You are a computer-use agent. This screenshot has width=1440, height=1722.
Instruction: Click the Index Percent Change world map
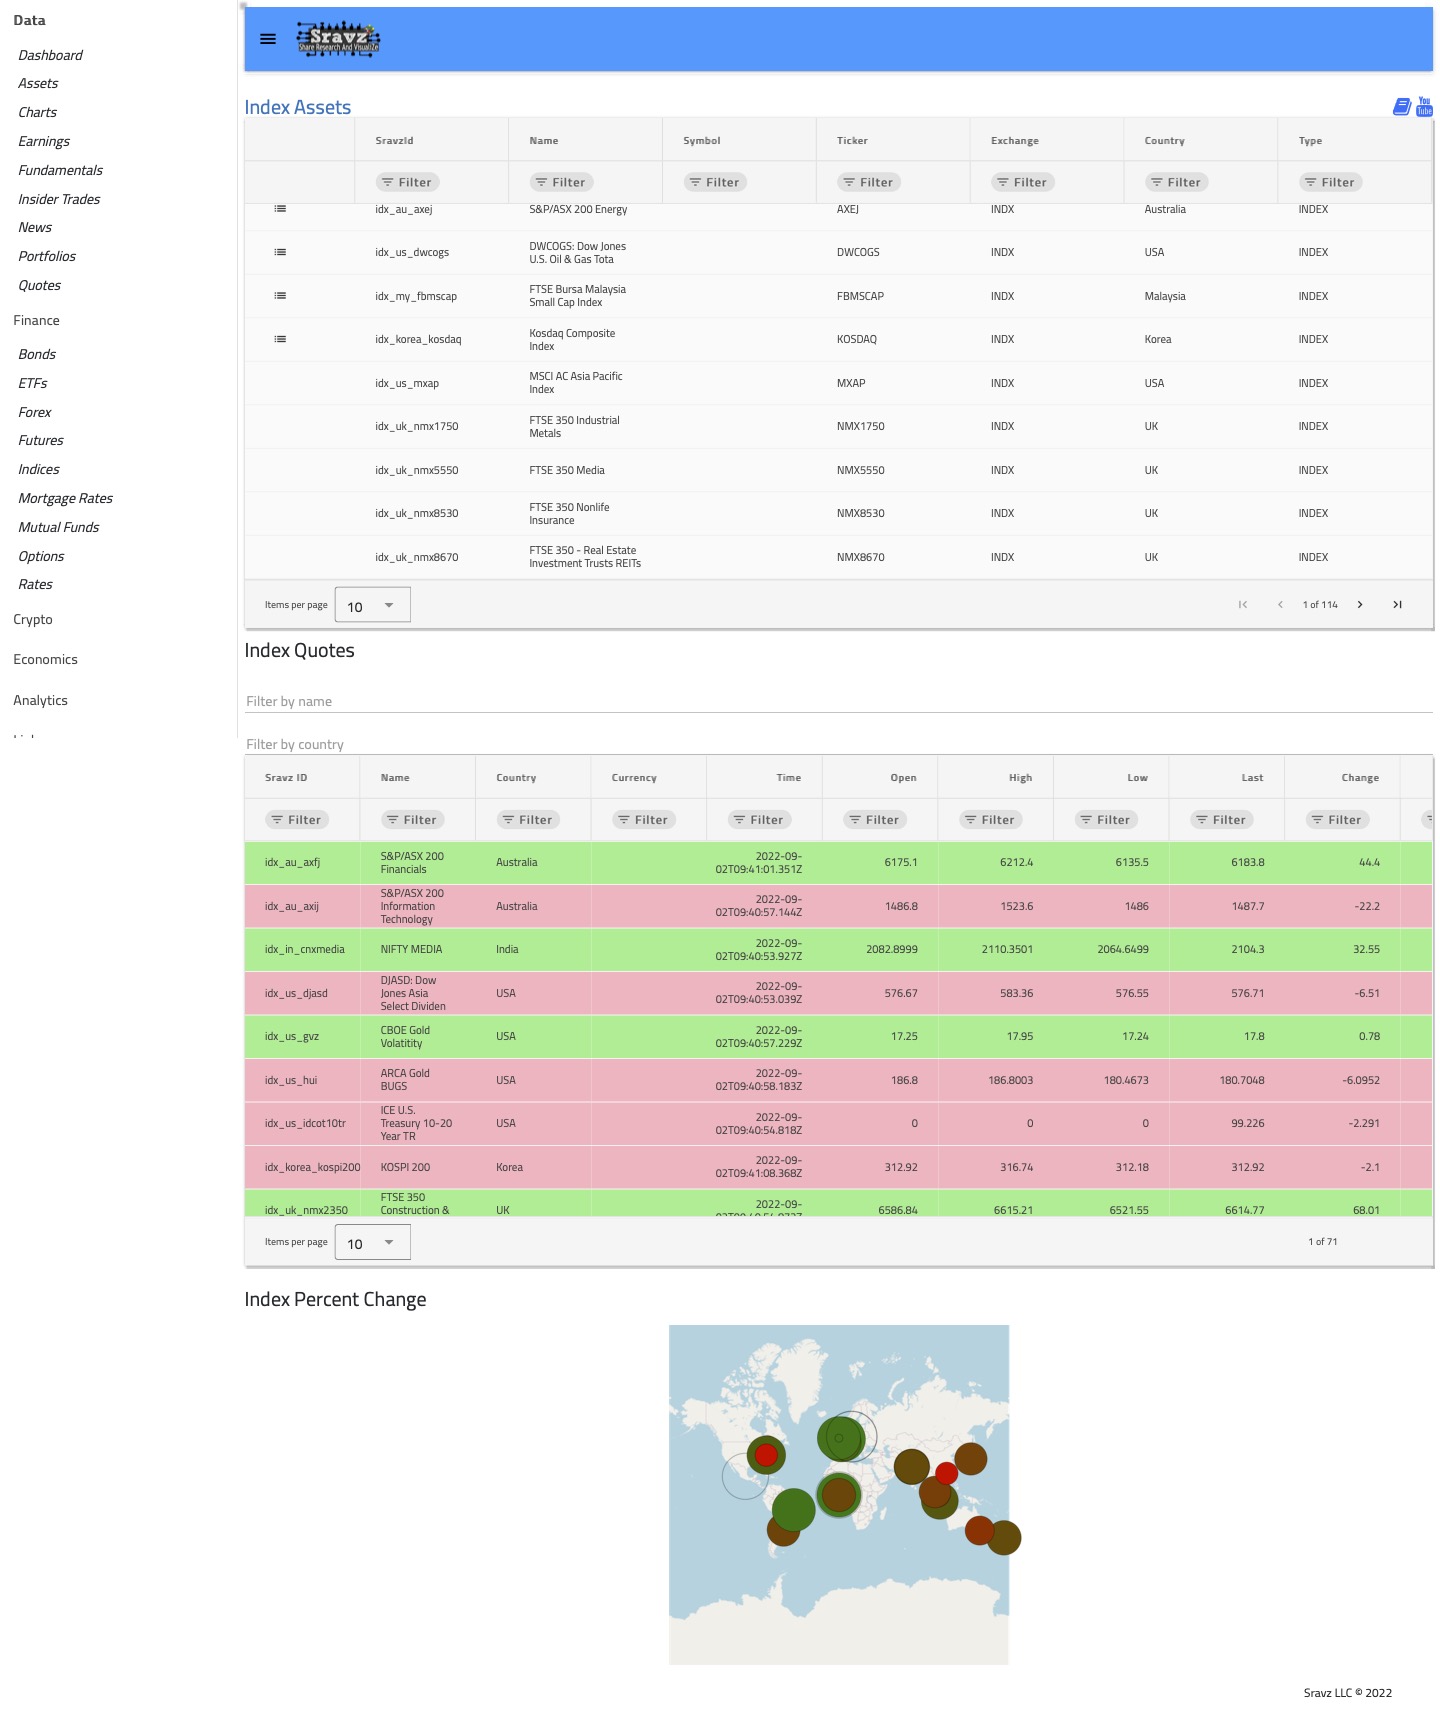(838, 1494)
